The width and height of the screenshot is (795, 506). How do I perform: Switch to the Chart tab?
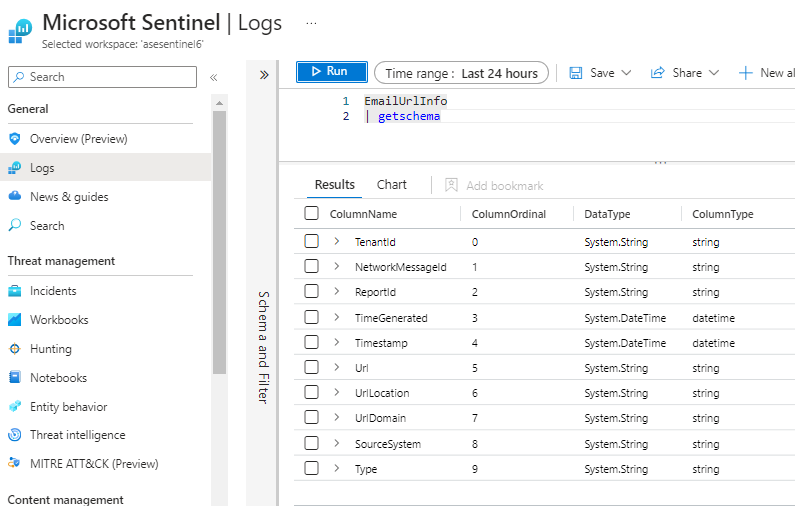391,185
